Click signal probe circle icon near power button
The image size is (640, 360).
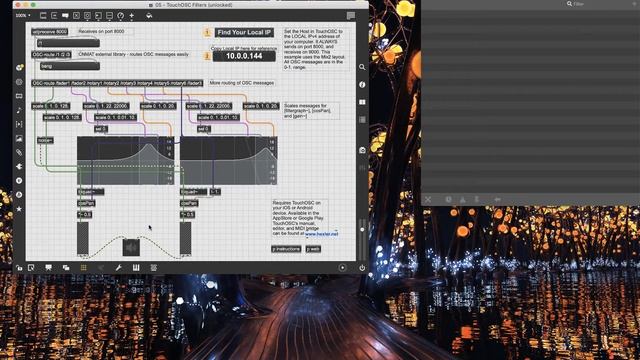[x=342, y=268]
